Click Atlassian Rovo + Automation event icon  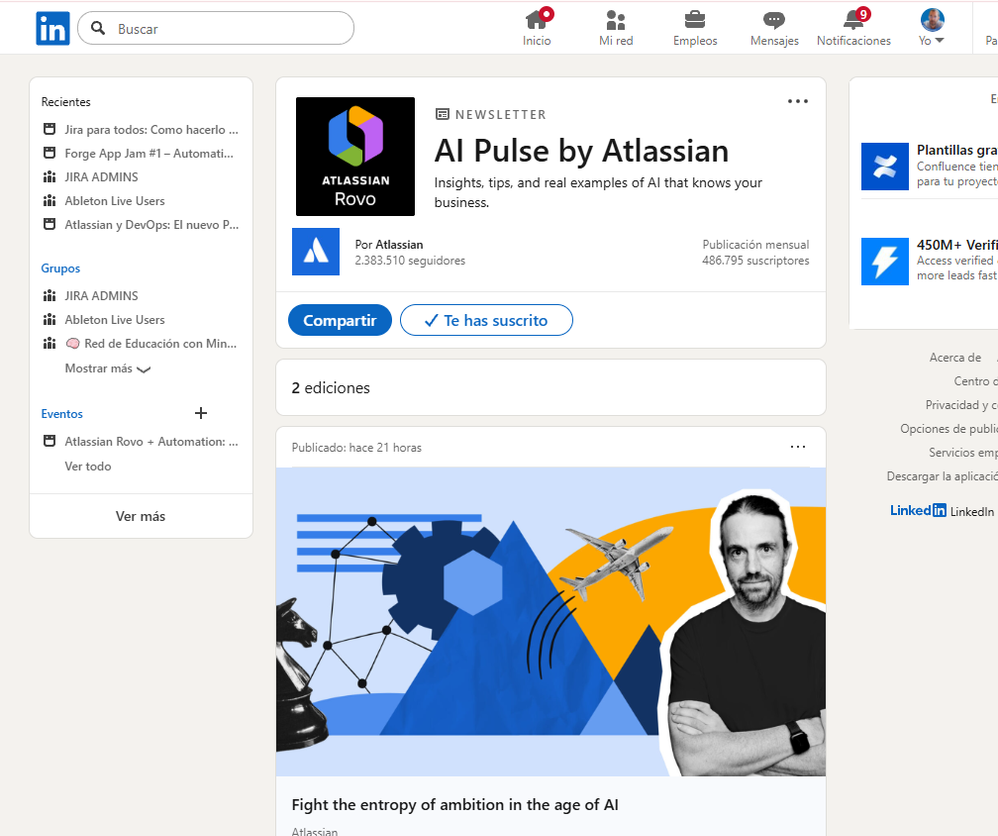tap(49, 441)
